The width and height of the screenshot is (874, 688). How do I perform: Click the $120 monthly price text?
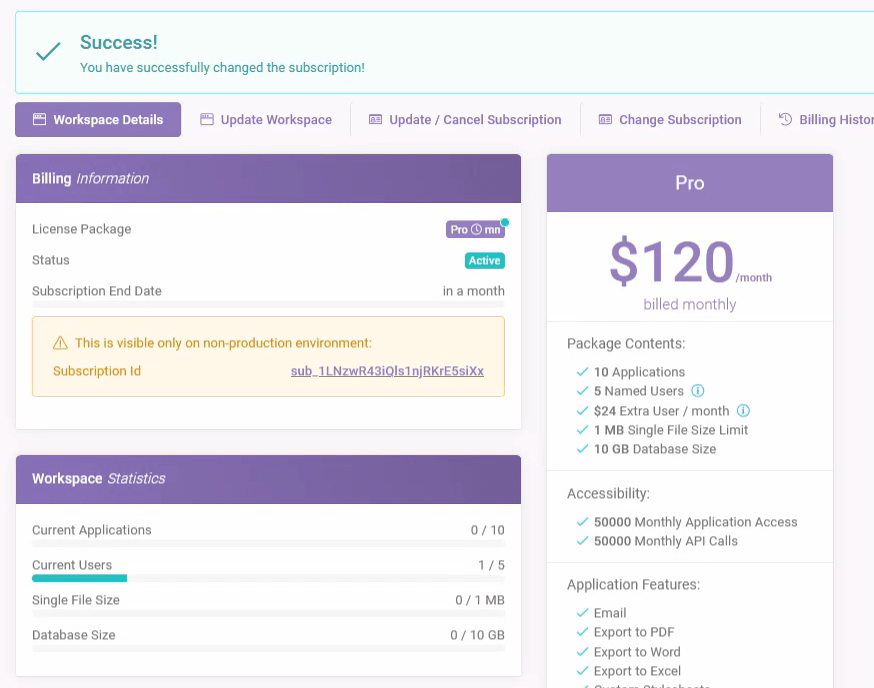tap(672, 263)
